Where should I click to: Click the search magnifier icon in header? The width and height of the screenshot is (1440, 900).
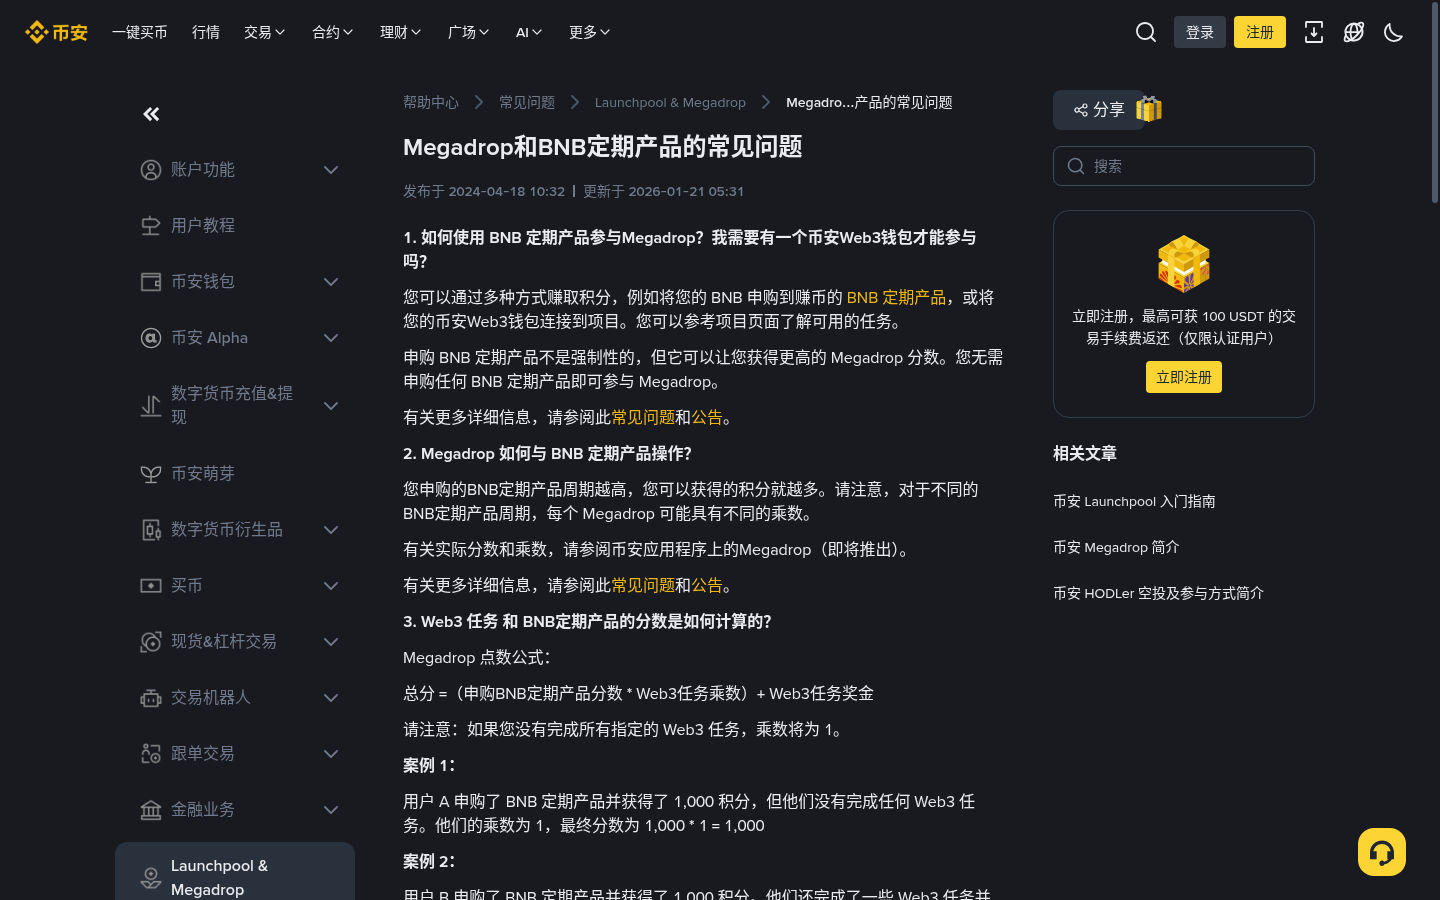pyautogui.click(x=1146, y=32)
